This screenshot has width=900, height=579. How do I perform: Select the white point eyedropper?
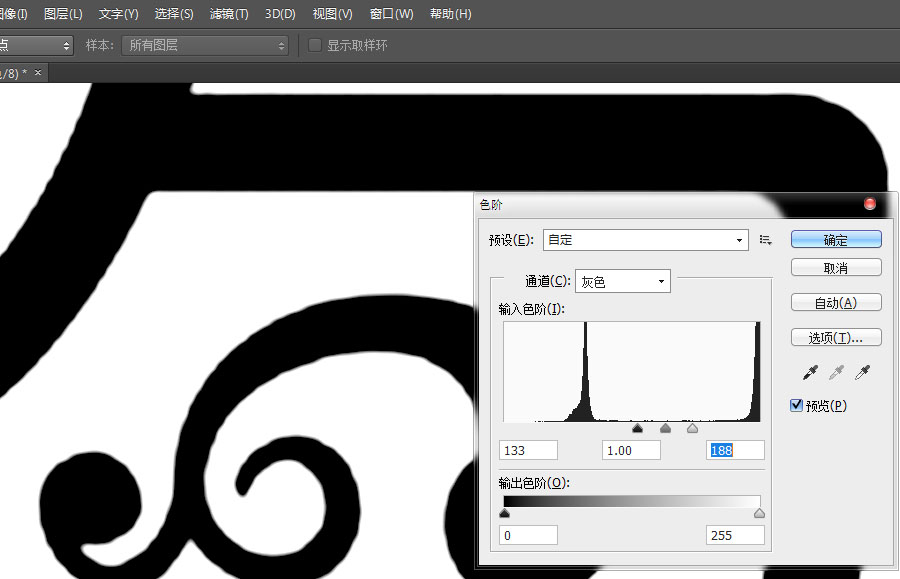[862, 373]
